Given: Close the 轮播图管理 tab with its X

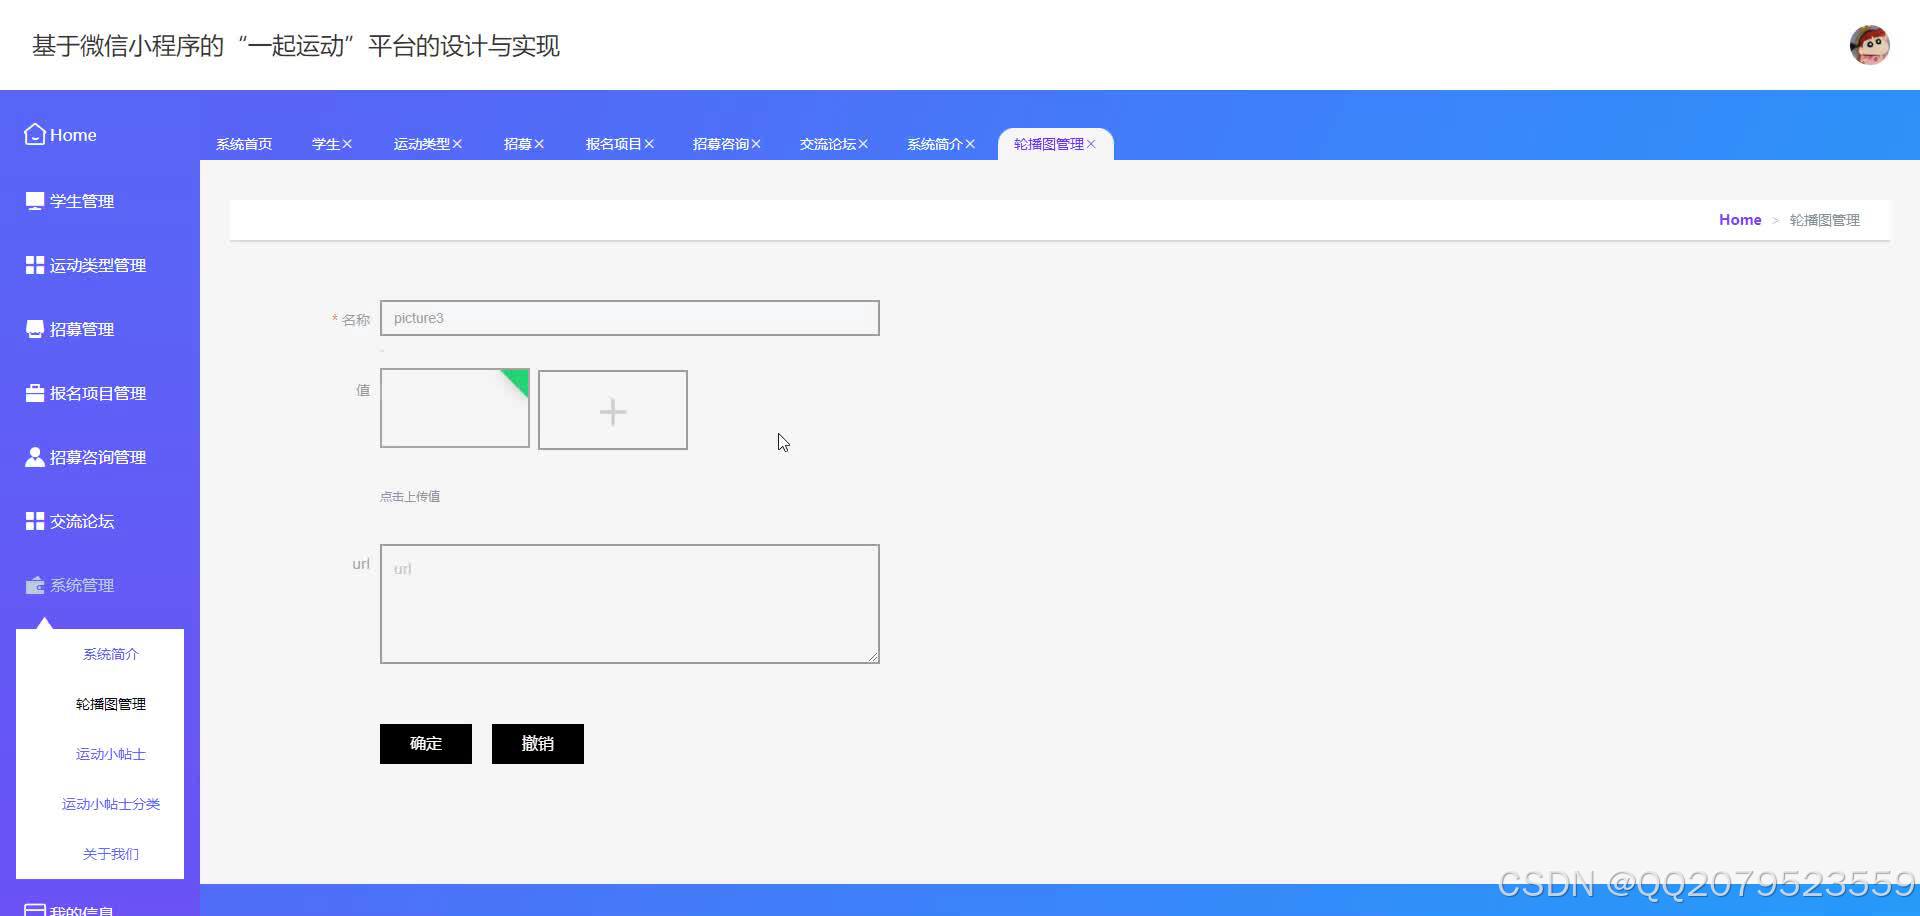Looking at the screenshot, I should coord(1091,144).
